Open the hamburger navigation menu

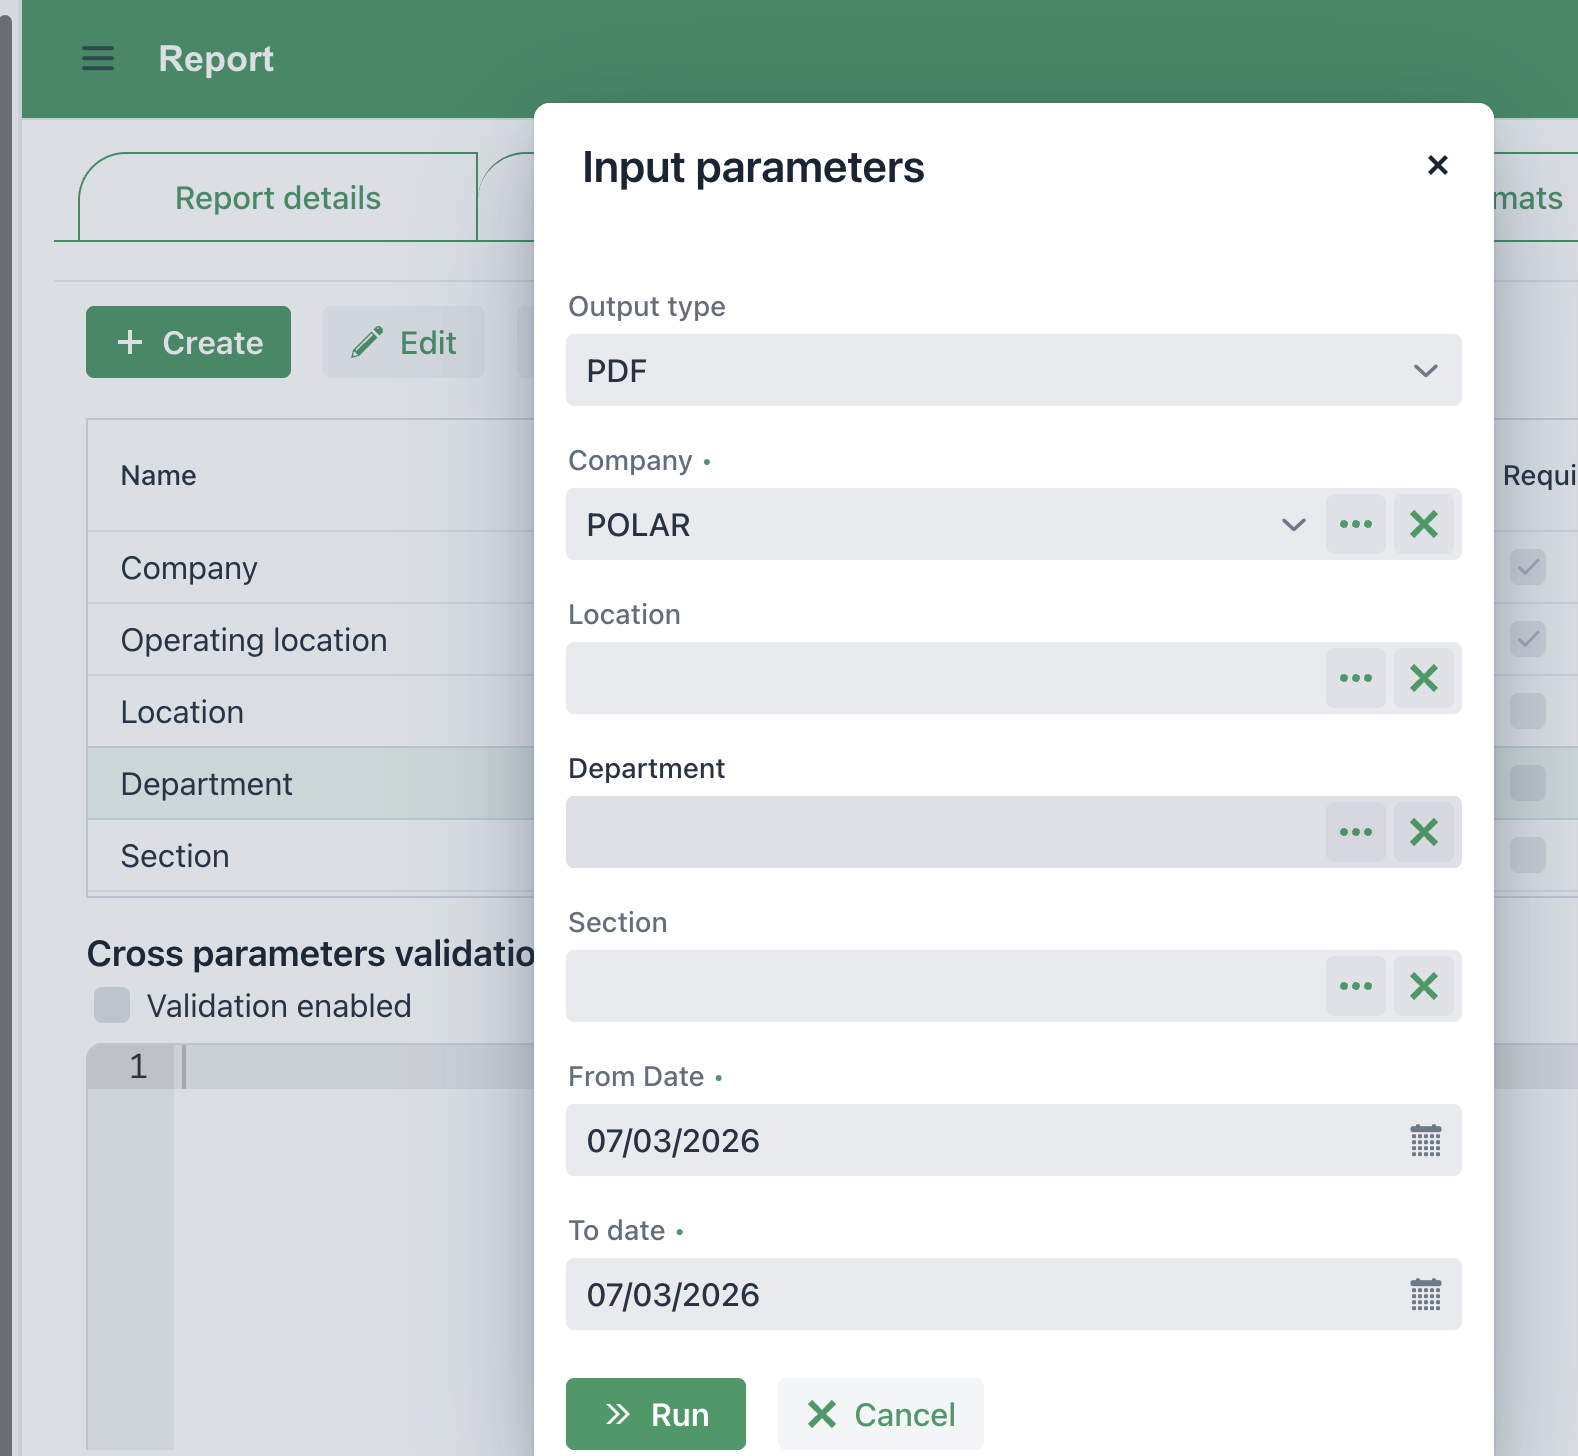tap(97, 59)
